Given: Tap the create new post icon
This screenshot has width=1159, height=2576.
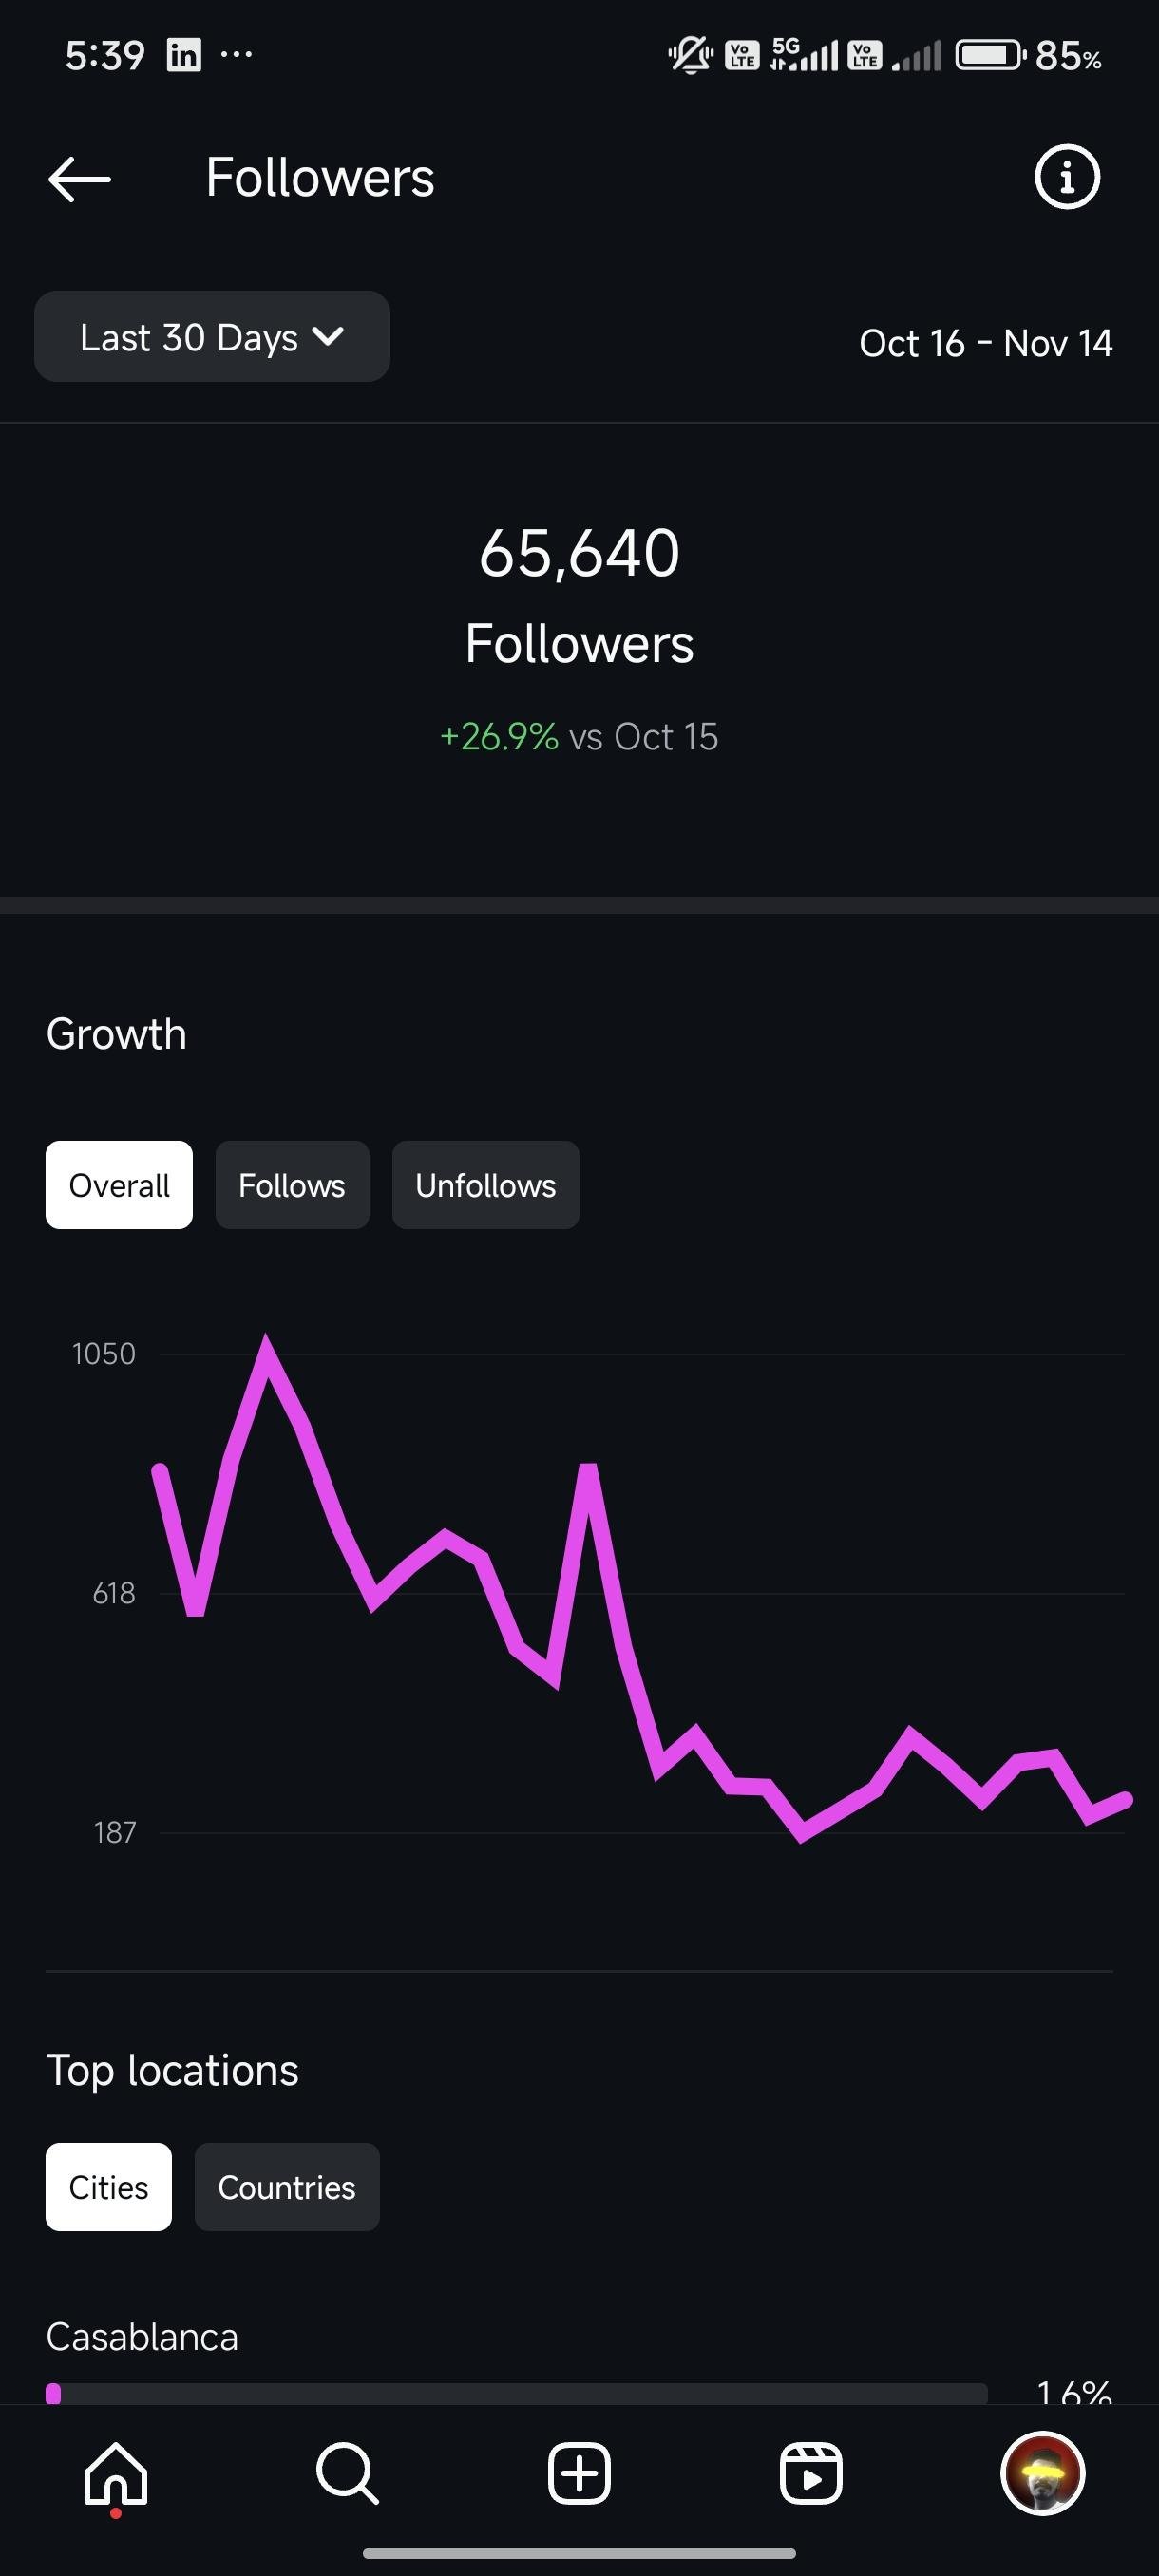Looking at the screenshot, I should click(579, 2473).
